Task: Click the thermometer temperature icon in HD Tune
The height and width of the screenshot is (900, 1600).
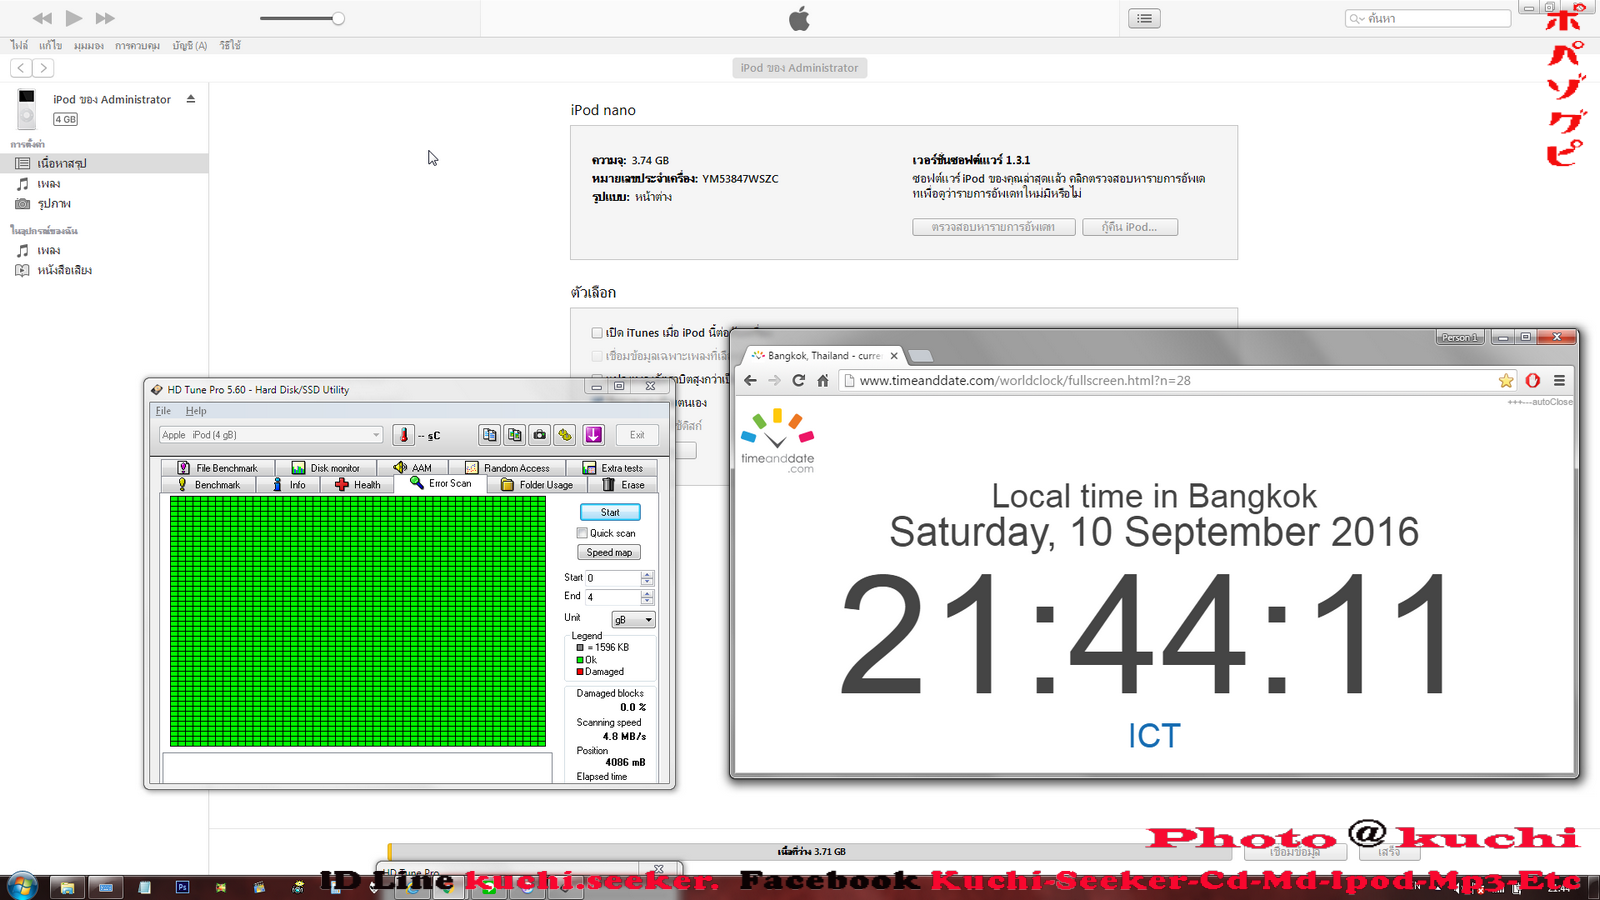Action: coord(403,435)
